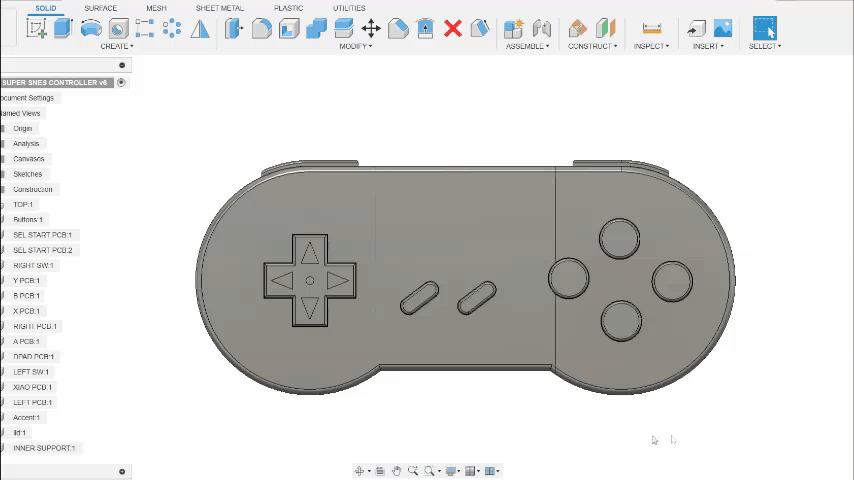The width and height of the screenshot is (854, 480).
Task: Click the D-pad center on the controller model
Action: click(x=310, y=281)
